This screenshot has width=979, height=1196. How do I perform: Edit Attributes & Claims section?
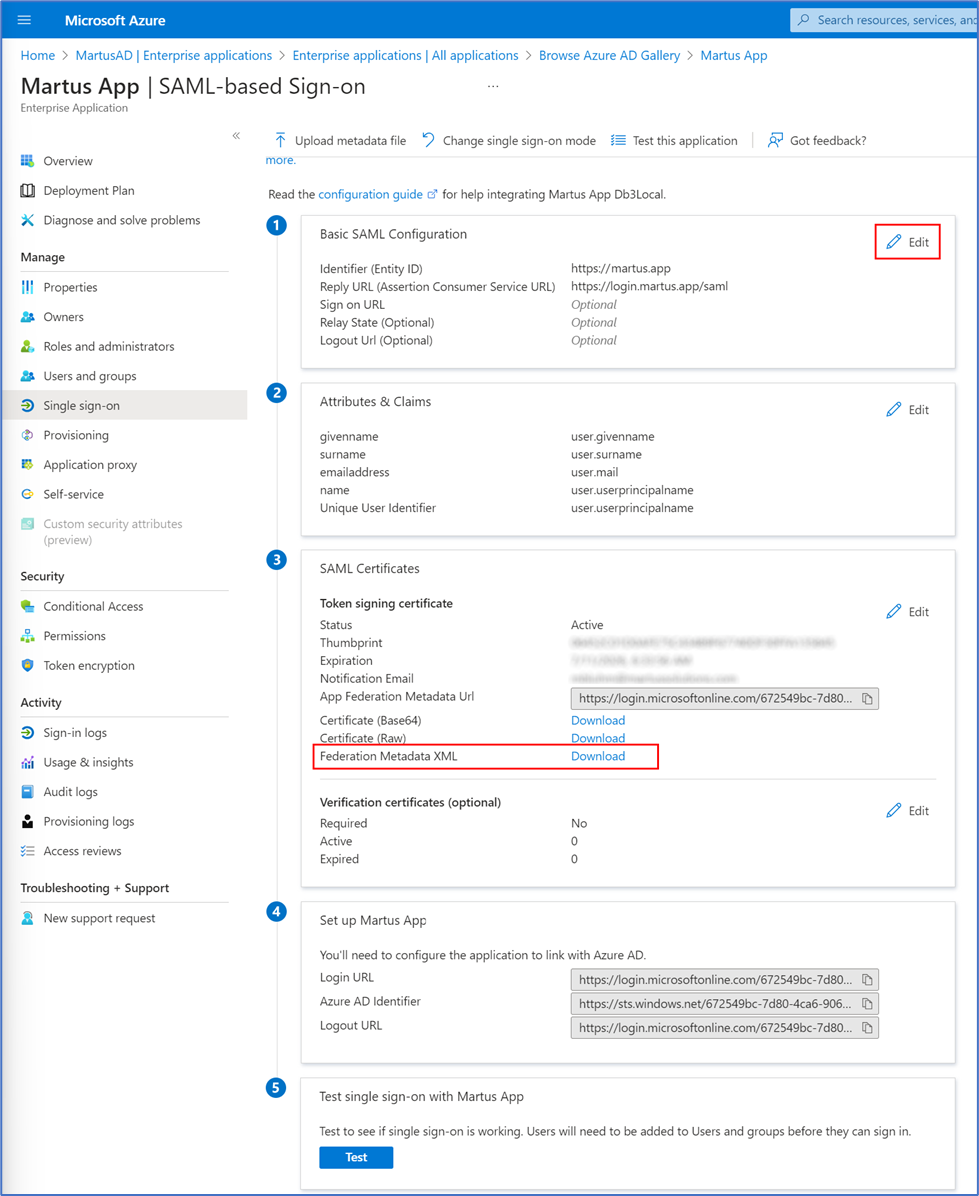(x=907, y=410)
